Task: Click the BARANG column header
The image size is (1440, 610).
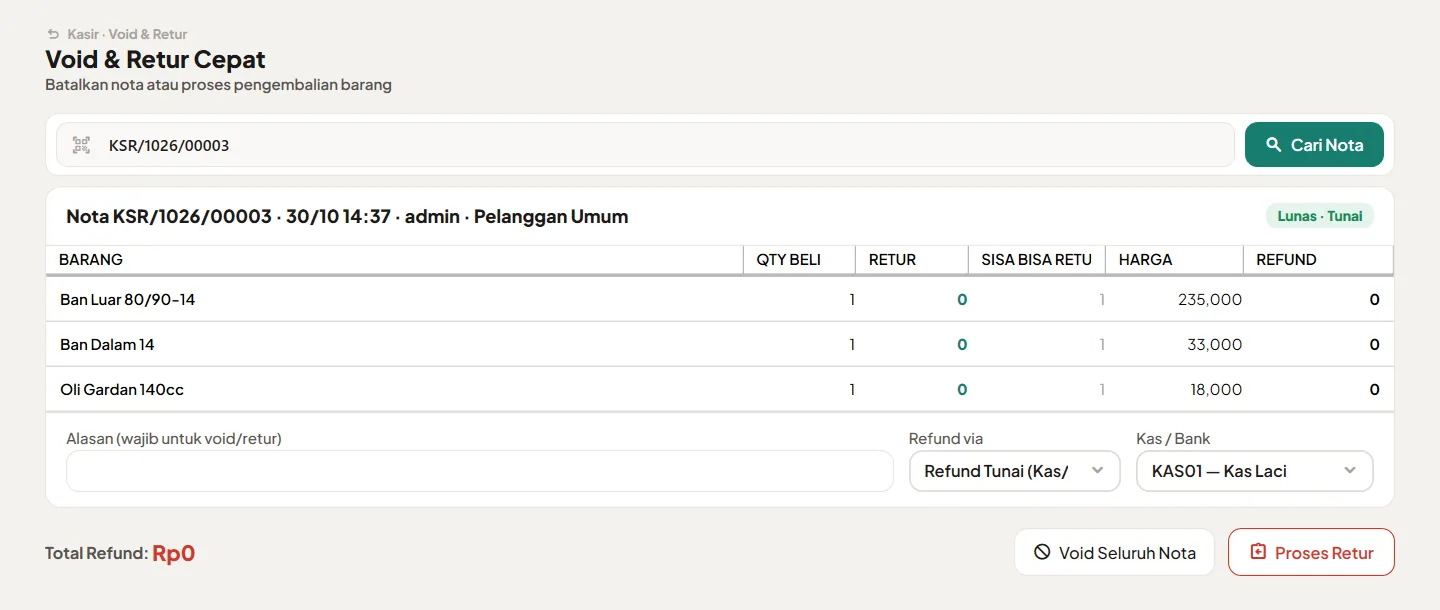Action: click(x=394, y=259)
